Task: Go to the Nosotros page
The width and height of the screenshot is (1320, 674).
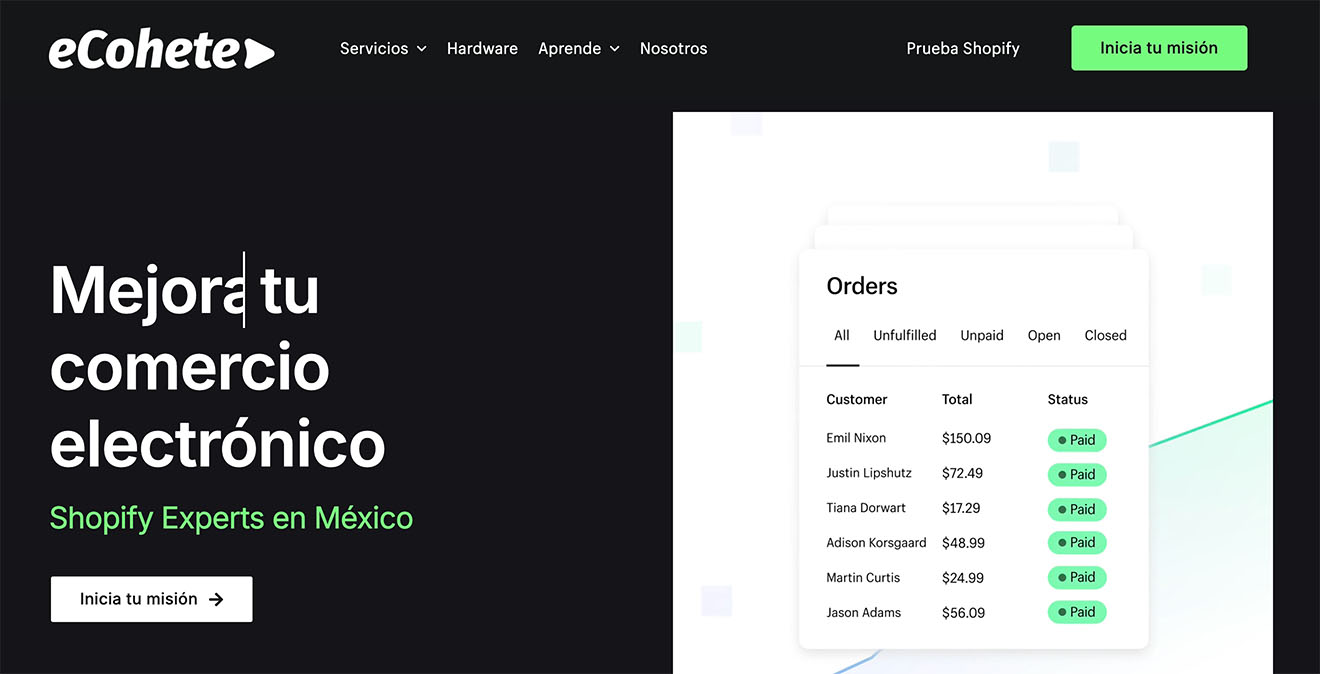Action: click(673, 48)
